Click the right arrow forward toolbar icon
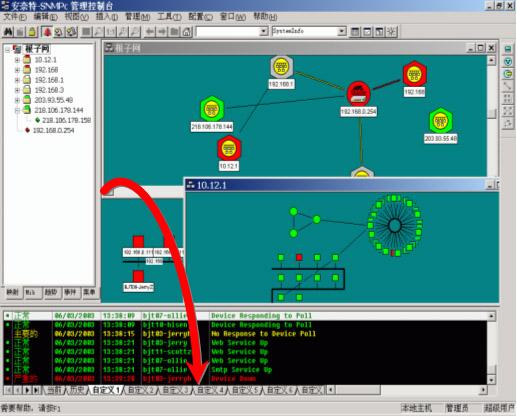The height and width of the screenshot is (416, 517). tap(162, 32)
